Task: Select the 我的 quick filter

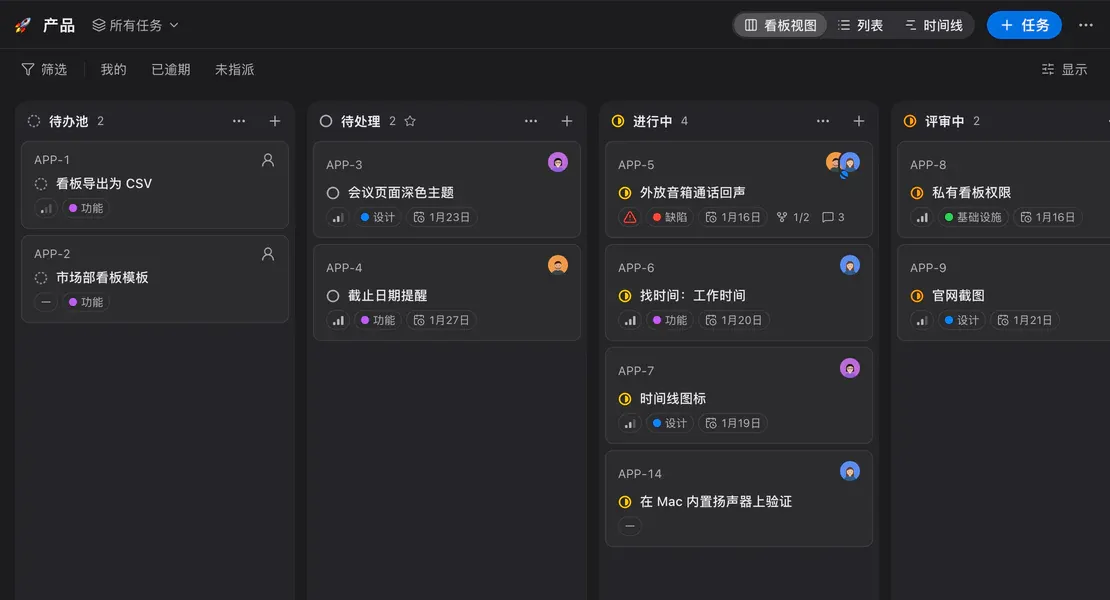Action: point(113,69)
